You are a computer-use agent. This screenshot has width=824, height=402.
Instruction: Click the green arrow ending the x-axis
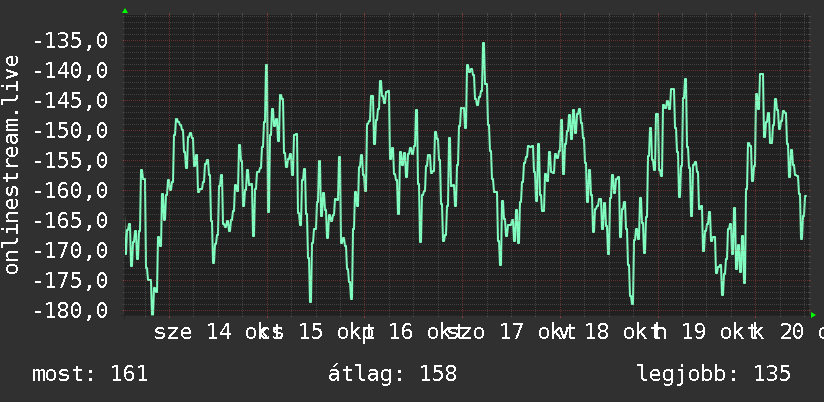pyautogui.click(x=813, y=315)
